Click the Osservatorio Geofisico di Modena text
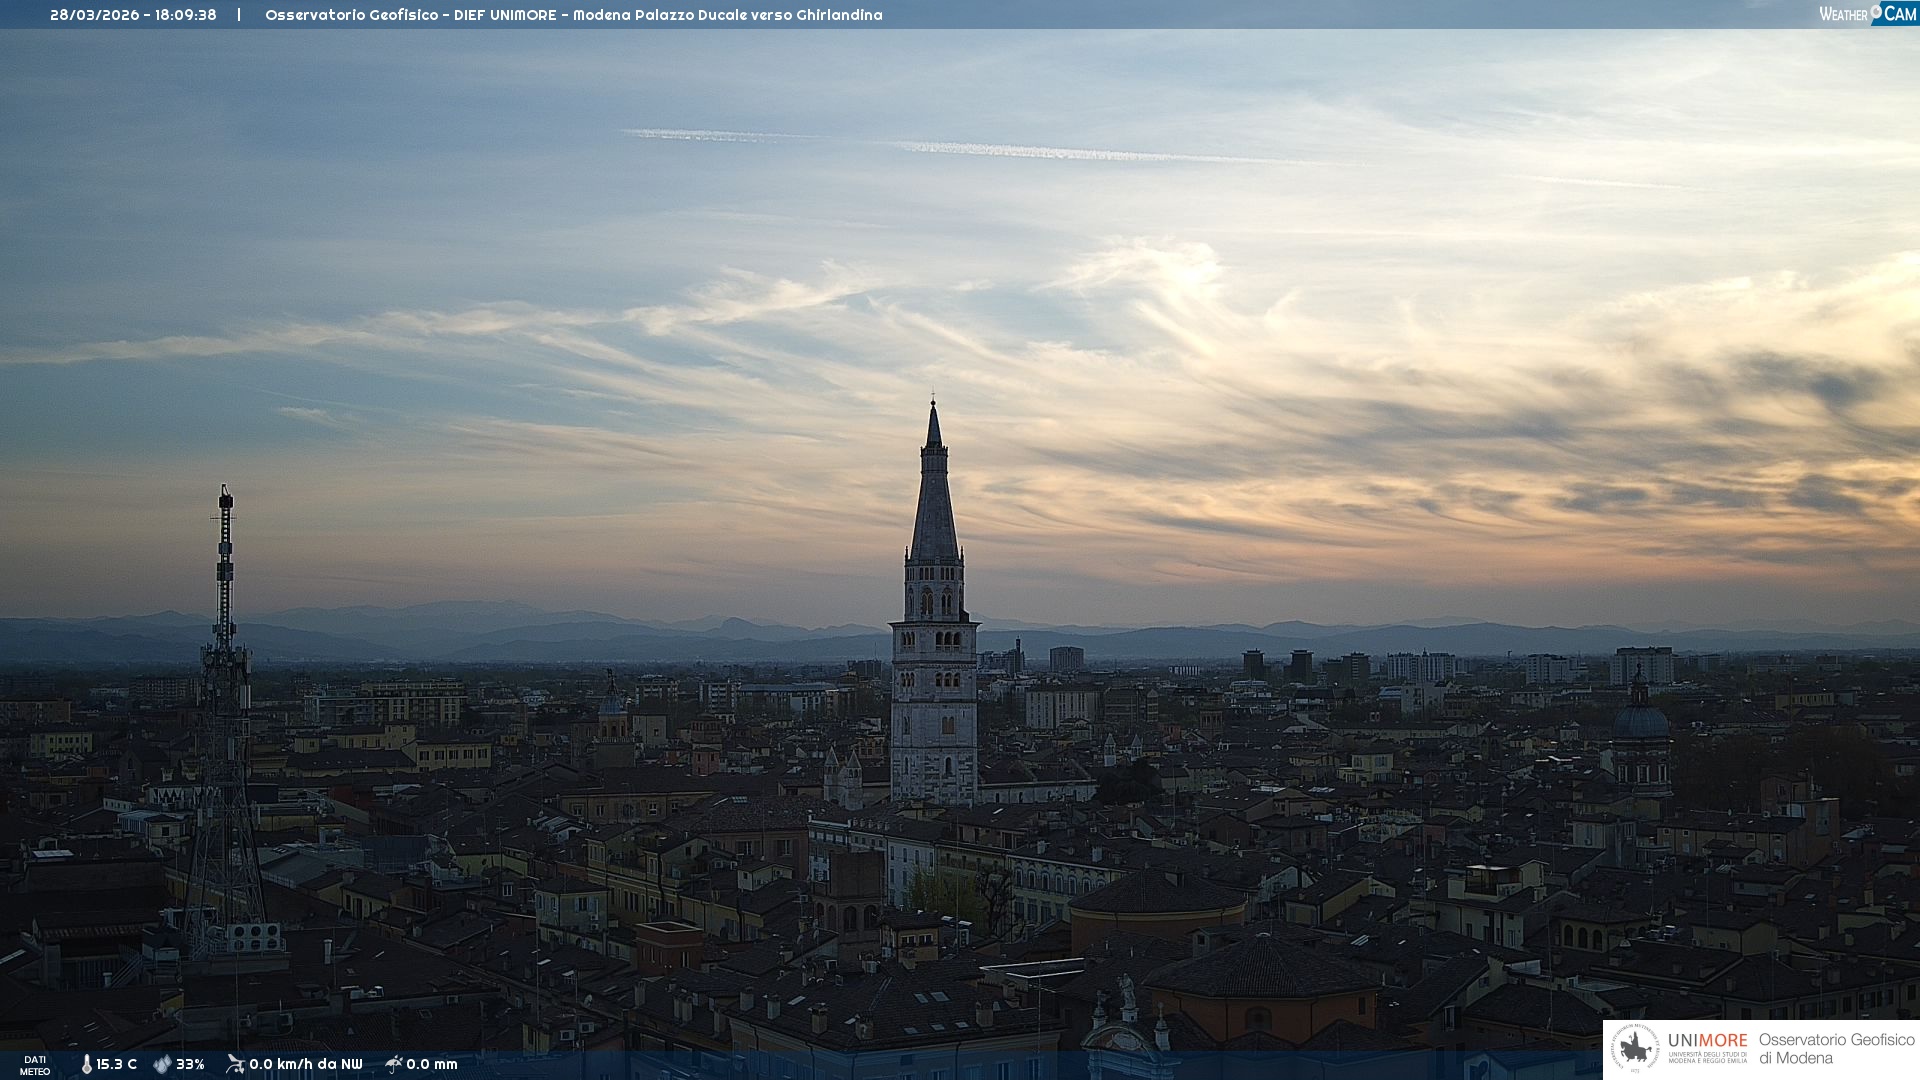 1836,1048
